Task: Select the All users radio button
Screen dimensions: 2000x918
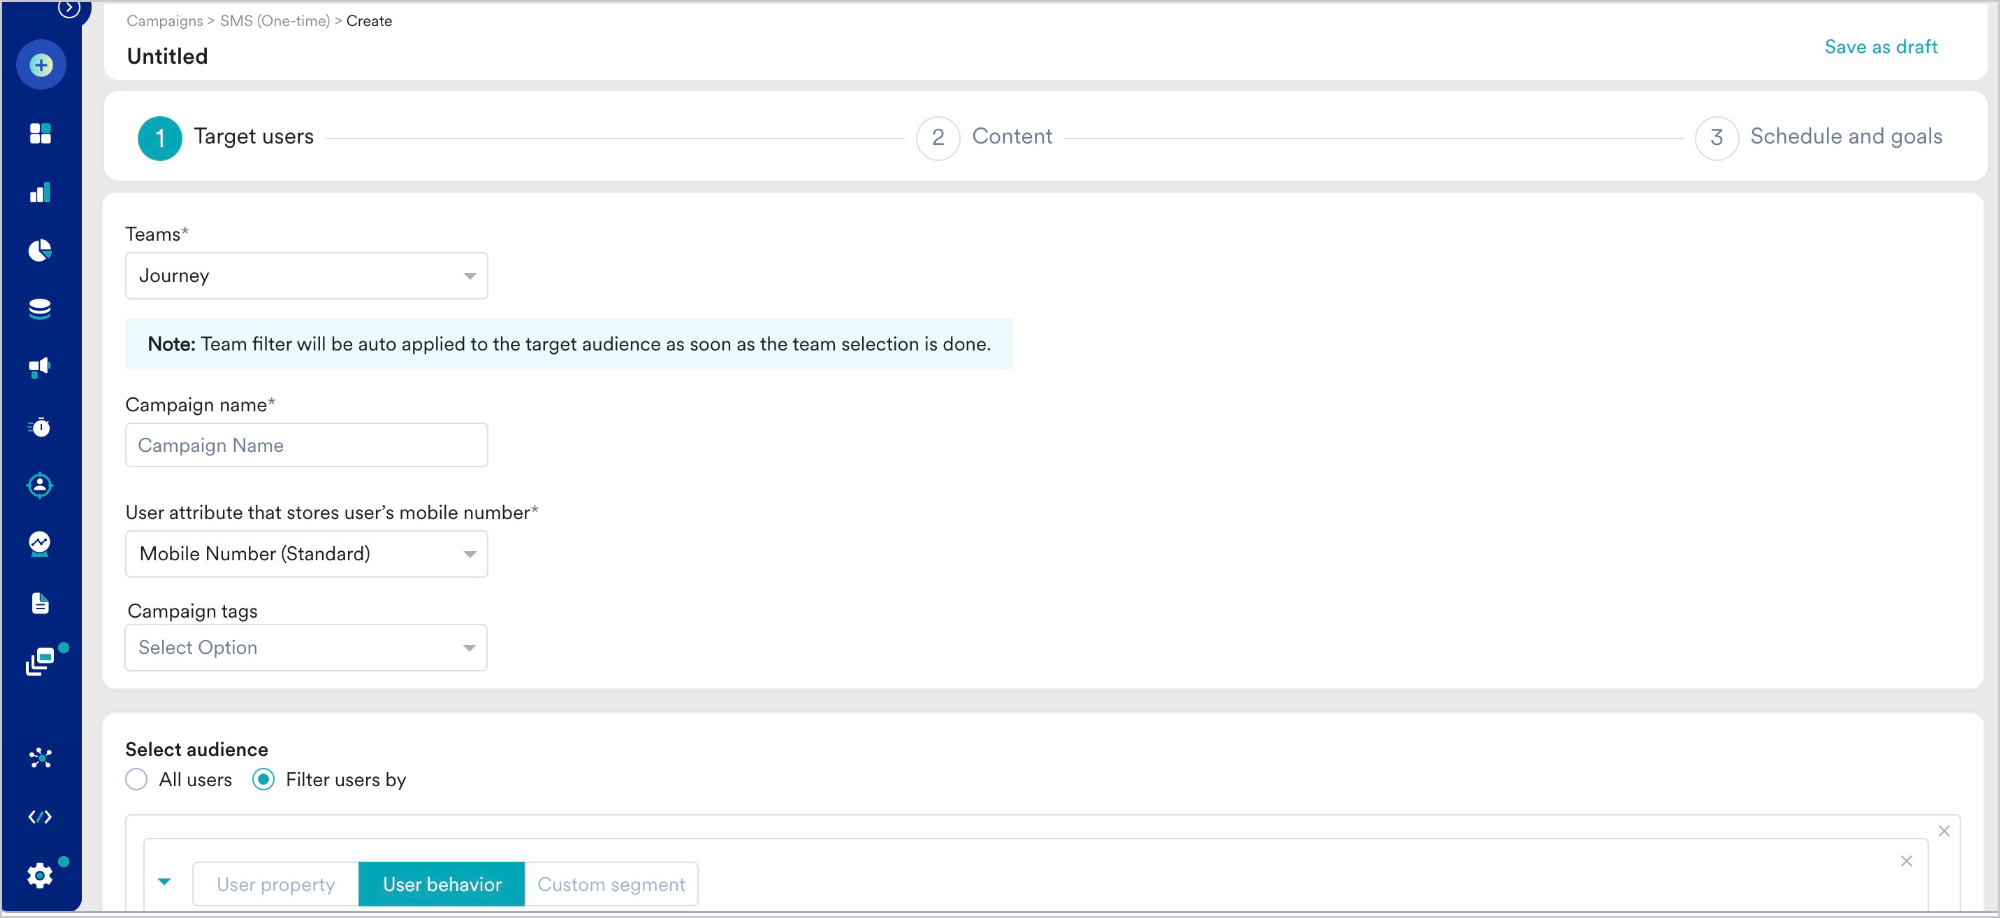Action: 137,780
